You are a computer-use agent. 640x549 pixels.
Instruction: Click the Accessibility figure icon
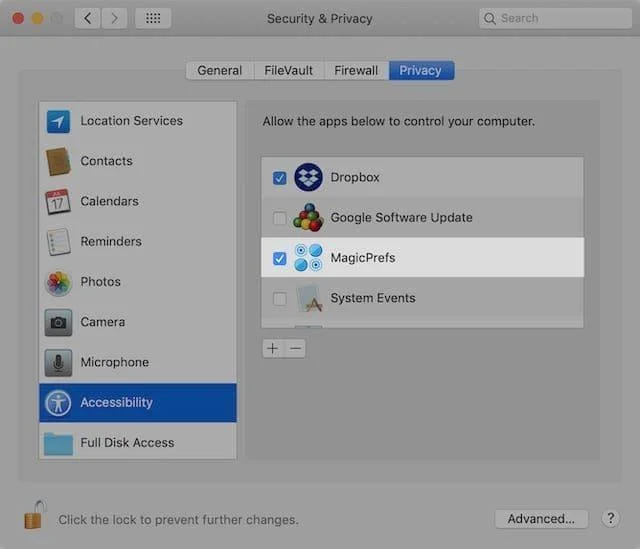58,403
